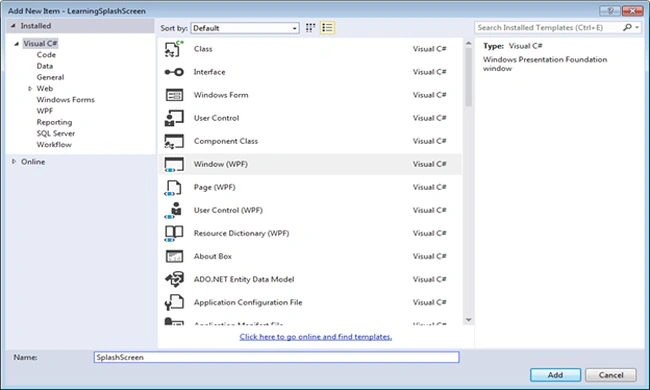Select the Reporting category
The image size is (650, 390).
point(54,122)
